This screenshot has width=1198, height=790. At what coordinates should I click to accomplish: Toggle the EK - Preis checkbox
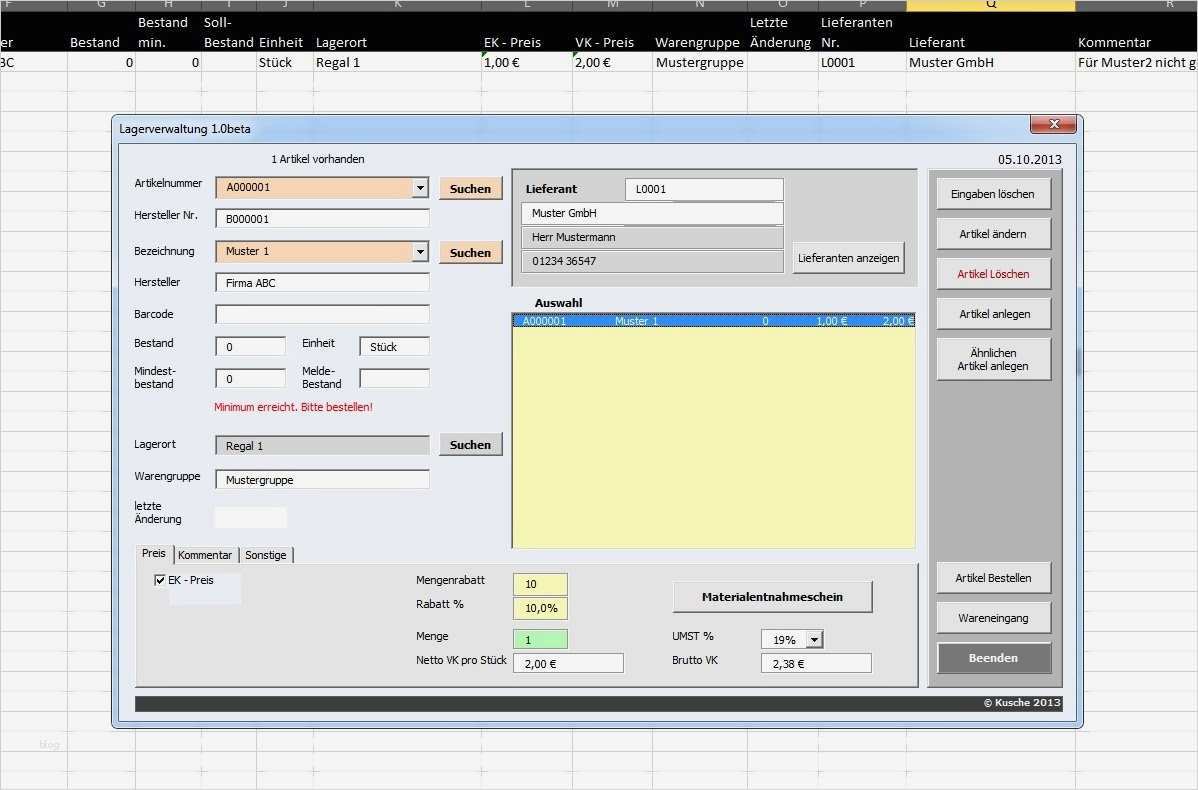click(160, 580)
